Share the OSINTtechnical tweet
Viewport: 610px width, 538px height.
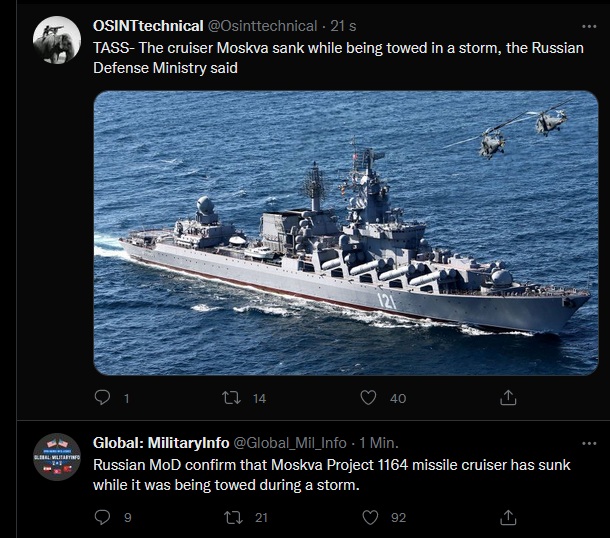[x=508, y=397]
